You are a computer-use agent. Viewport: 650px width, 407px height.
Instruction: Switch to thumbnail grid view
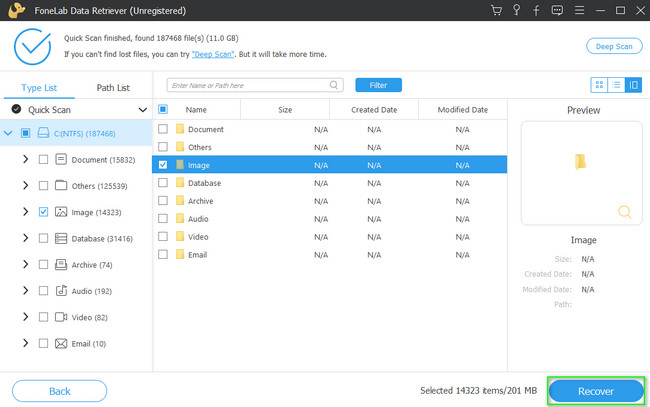pyautogui.click(x=599, y=85)
